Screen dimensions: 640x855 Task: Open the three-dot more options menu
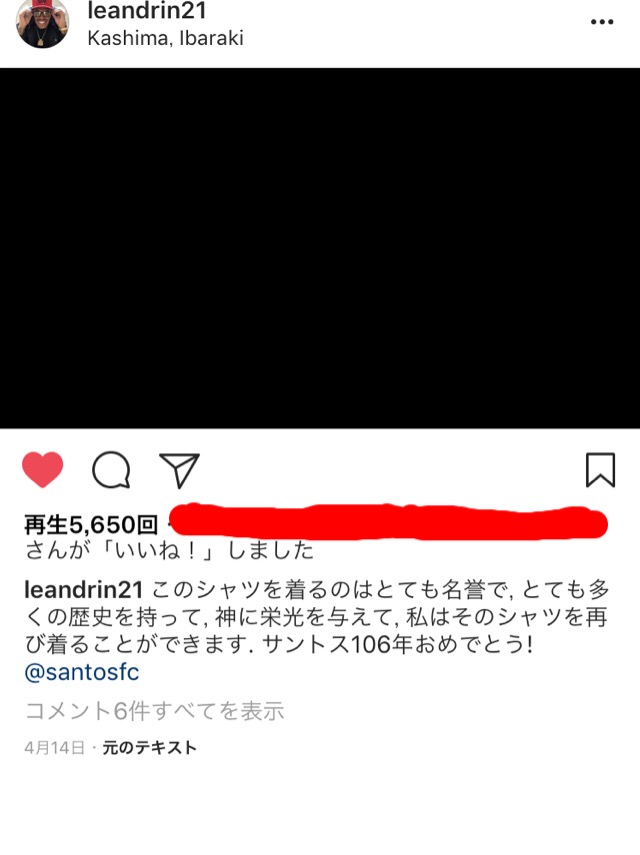pos(602,22)
